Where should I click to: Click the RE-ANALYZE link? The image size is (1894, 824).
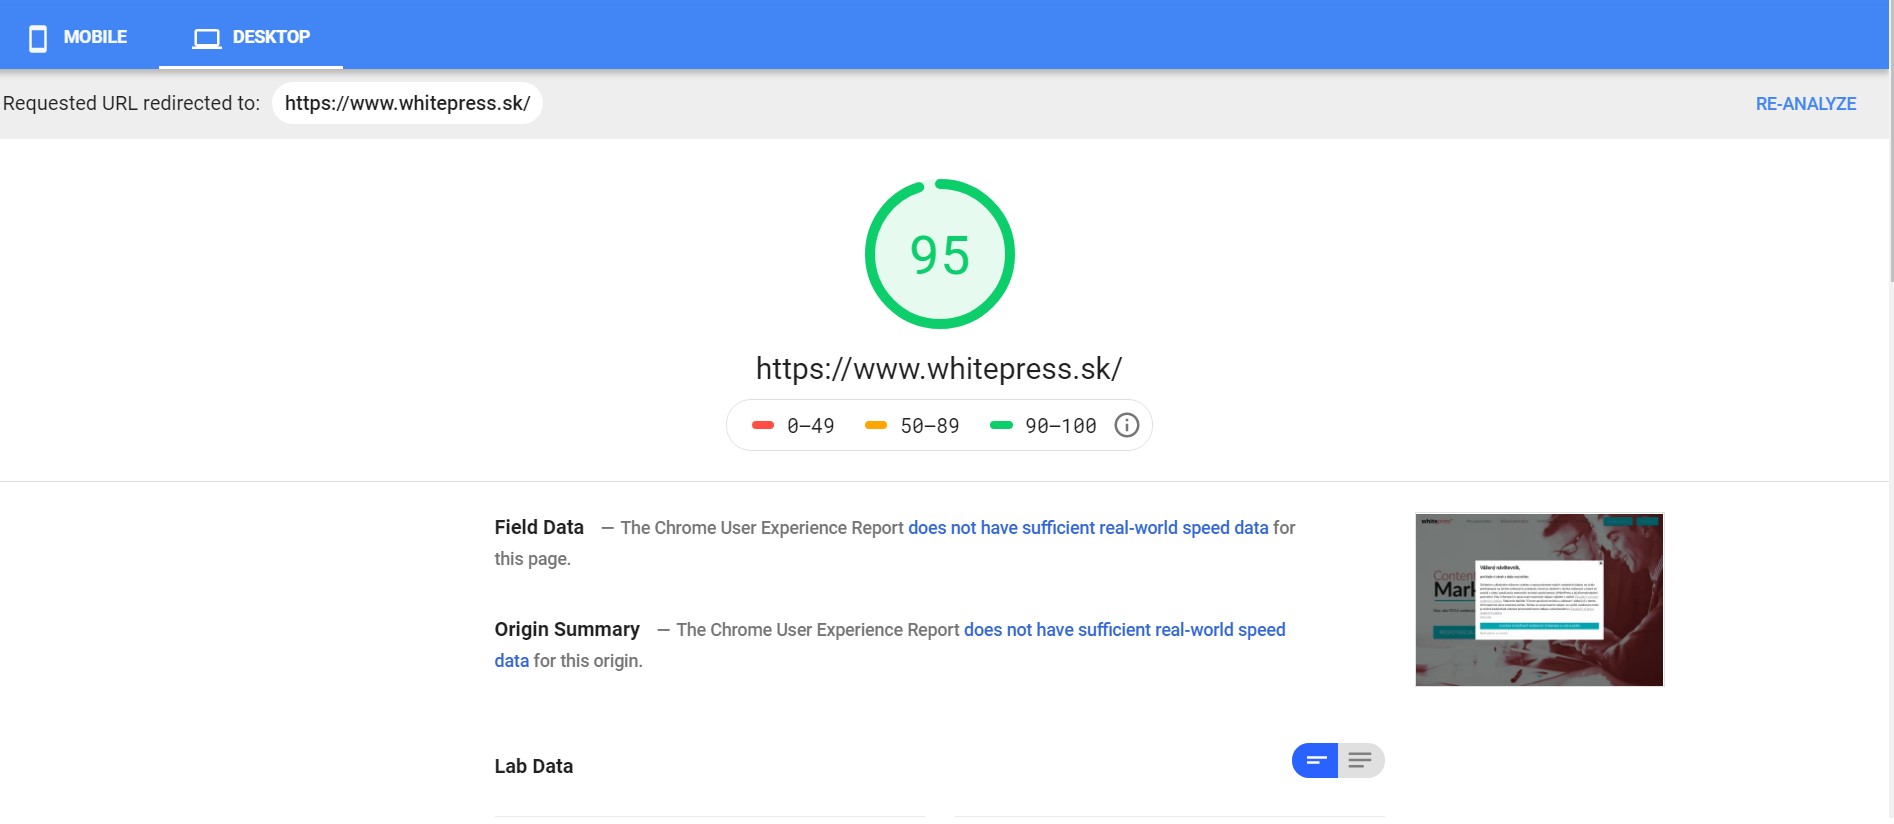(1806, 104)
